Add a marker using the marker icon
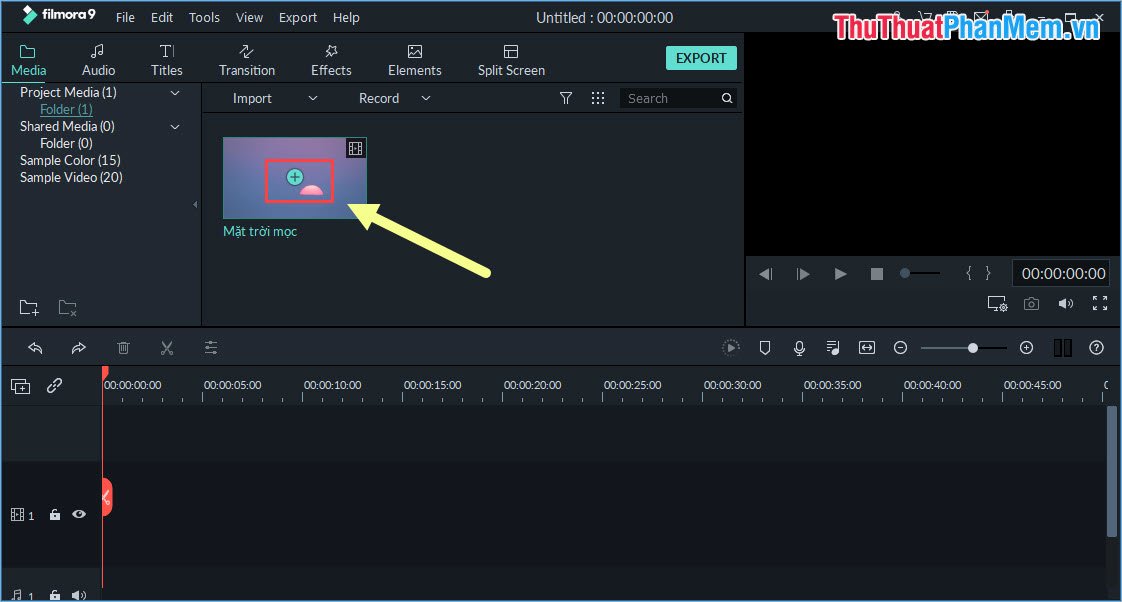 765,347
